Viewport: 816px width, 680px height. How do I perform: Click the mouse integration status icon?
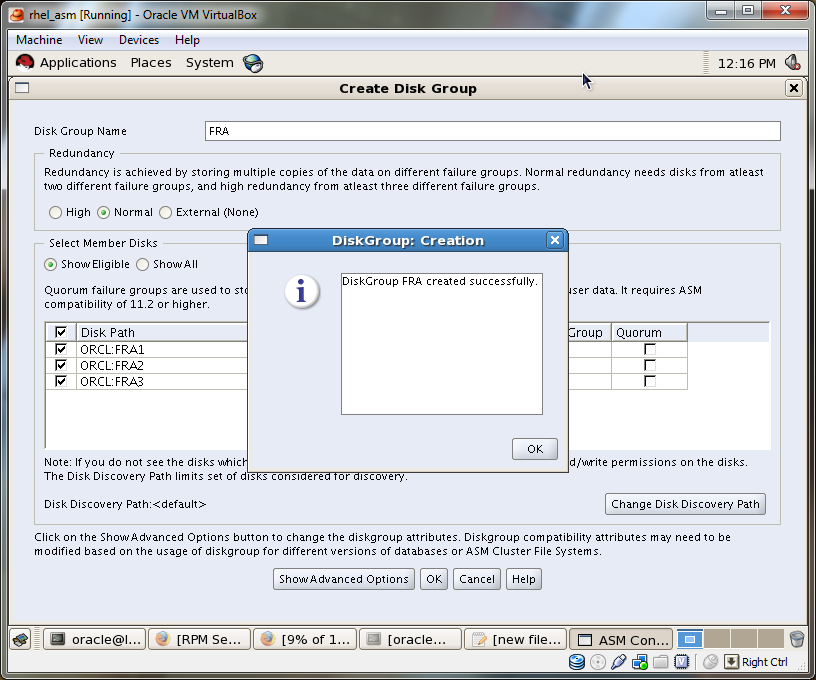click(710, 662)
